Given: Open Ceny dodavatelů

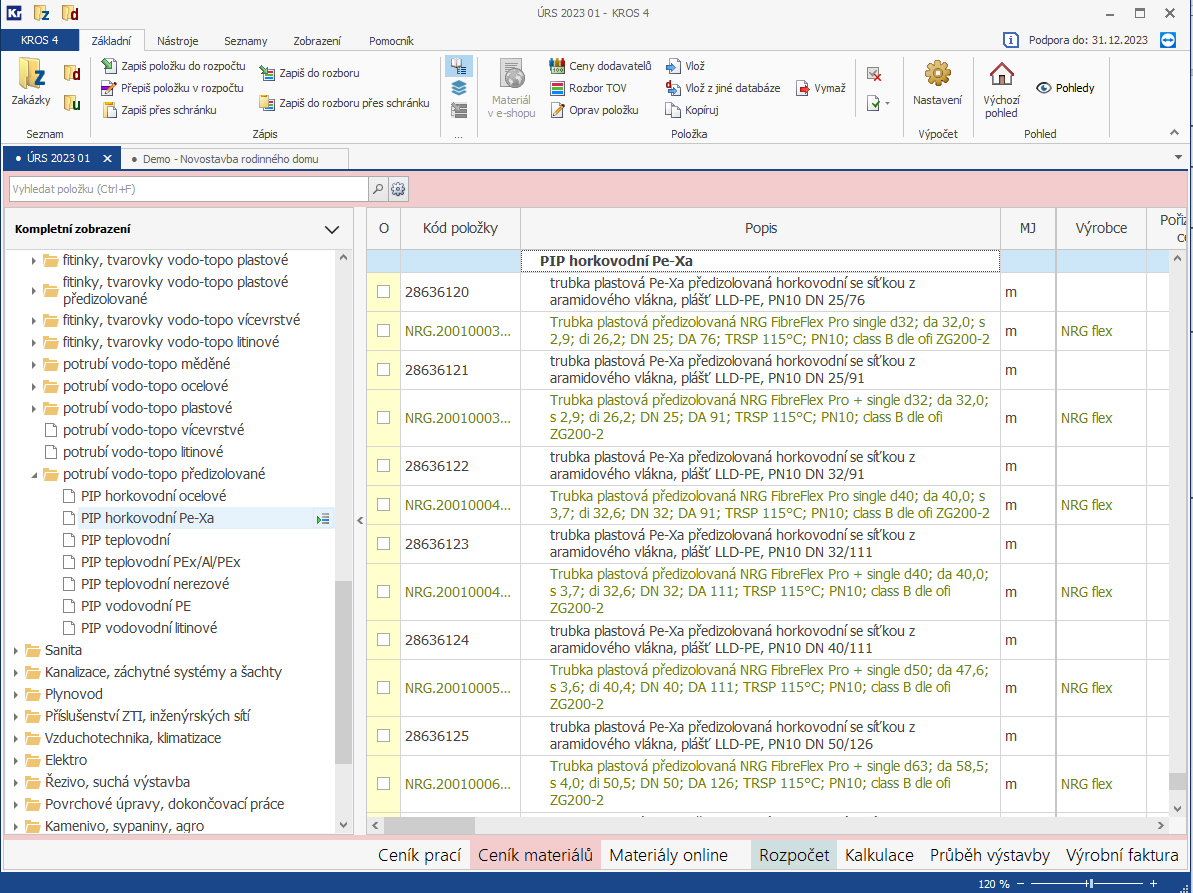Looking at the screenshot, I should point(600,66).
